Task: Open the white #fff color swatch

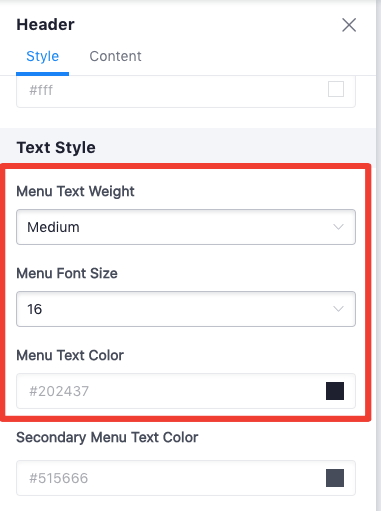Action: [x=336, y=89]
